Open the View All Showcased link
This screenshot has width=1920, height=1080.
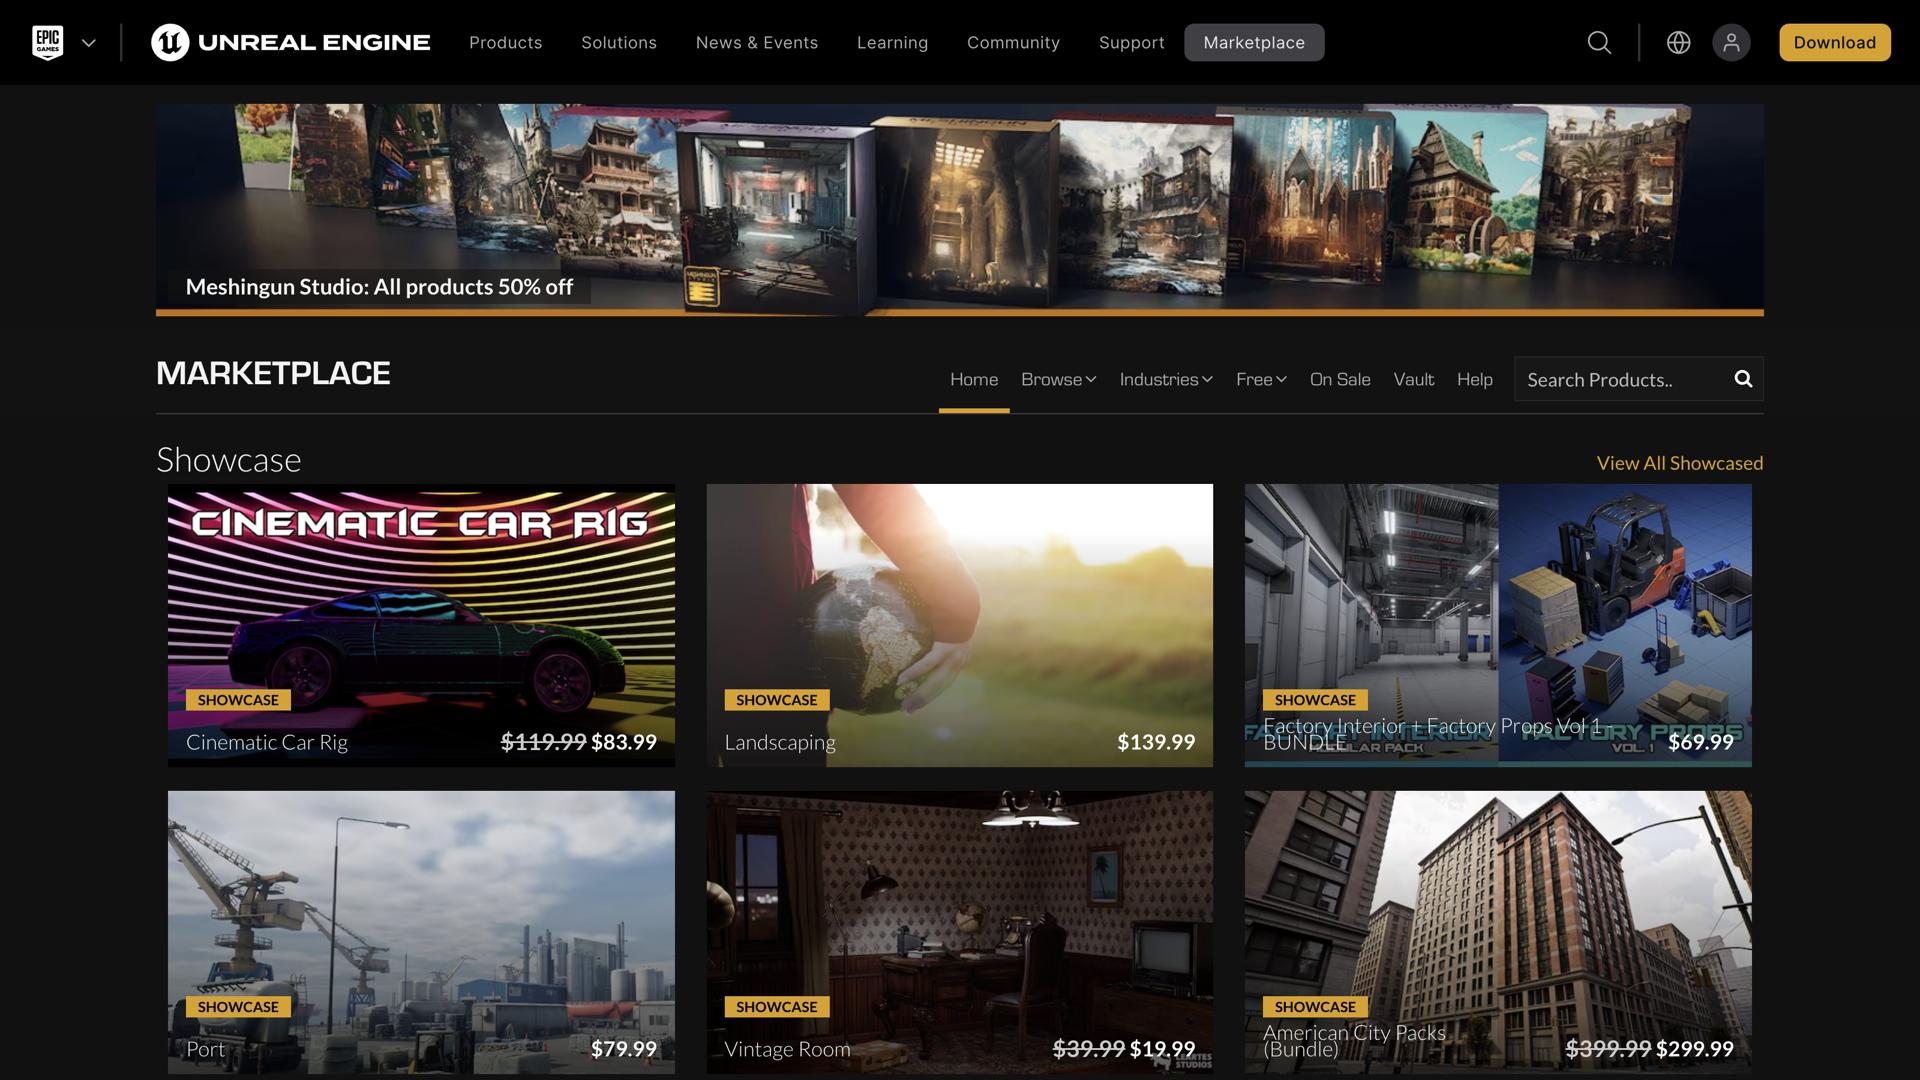[x=1679, y=462]
